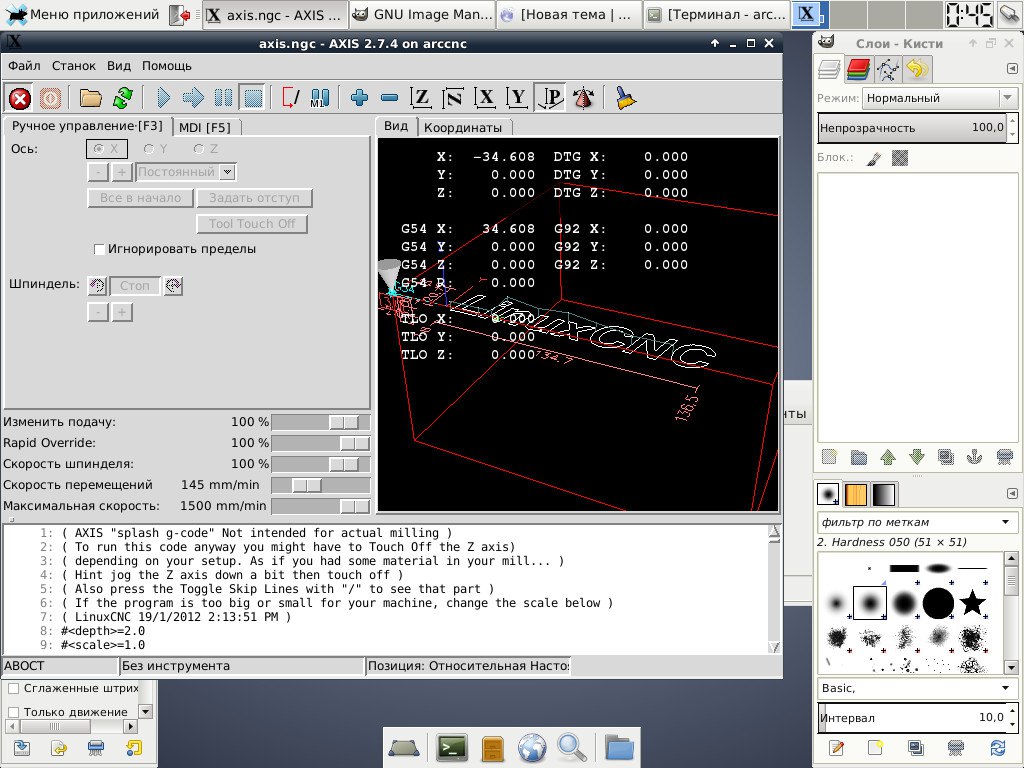Open the 'Станок' menu
This screenshot has width=1024, height=768.
pos(74,66)
